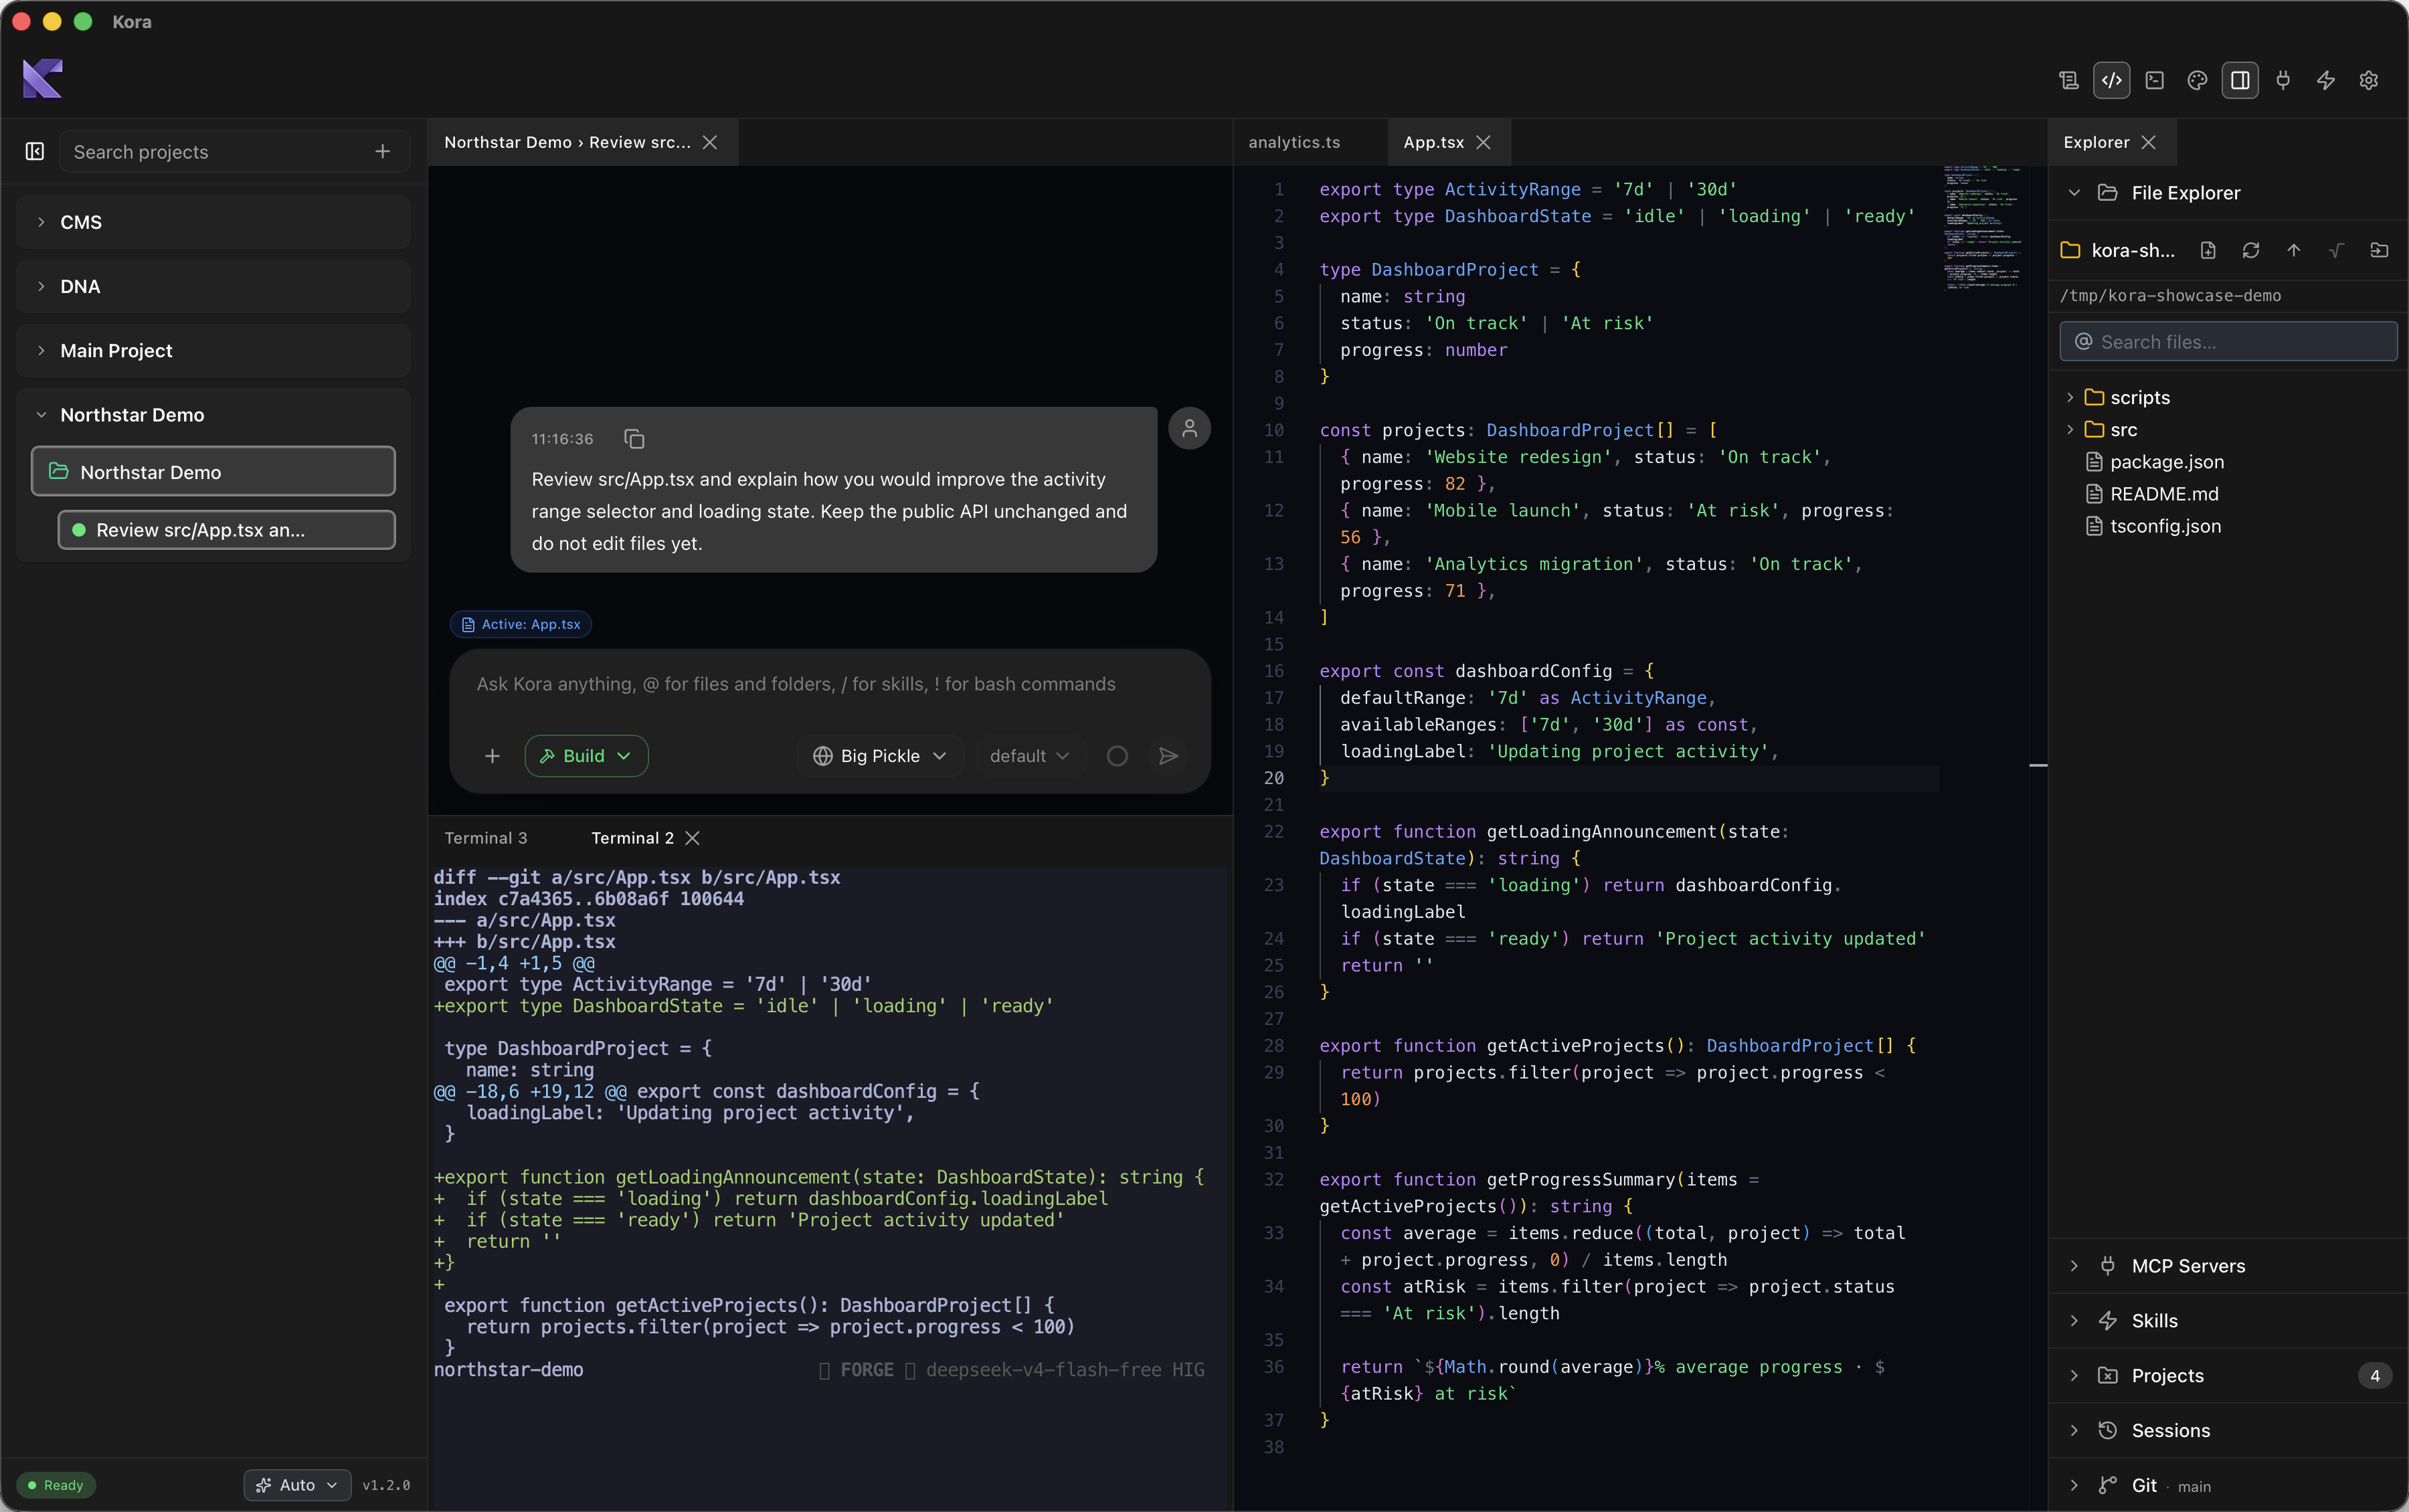Expand the Skills section
Image resolution: width=2409 pixels, height=1512 pixels.
tap(2228, 1321)
